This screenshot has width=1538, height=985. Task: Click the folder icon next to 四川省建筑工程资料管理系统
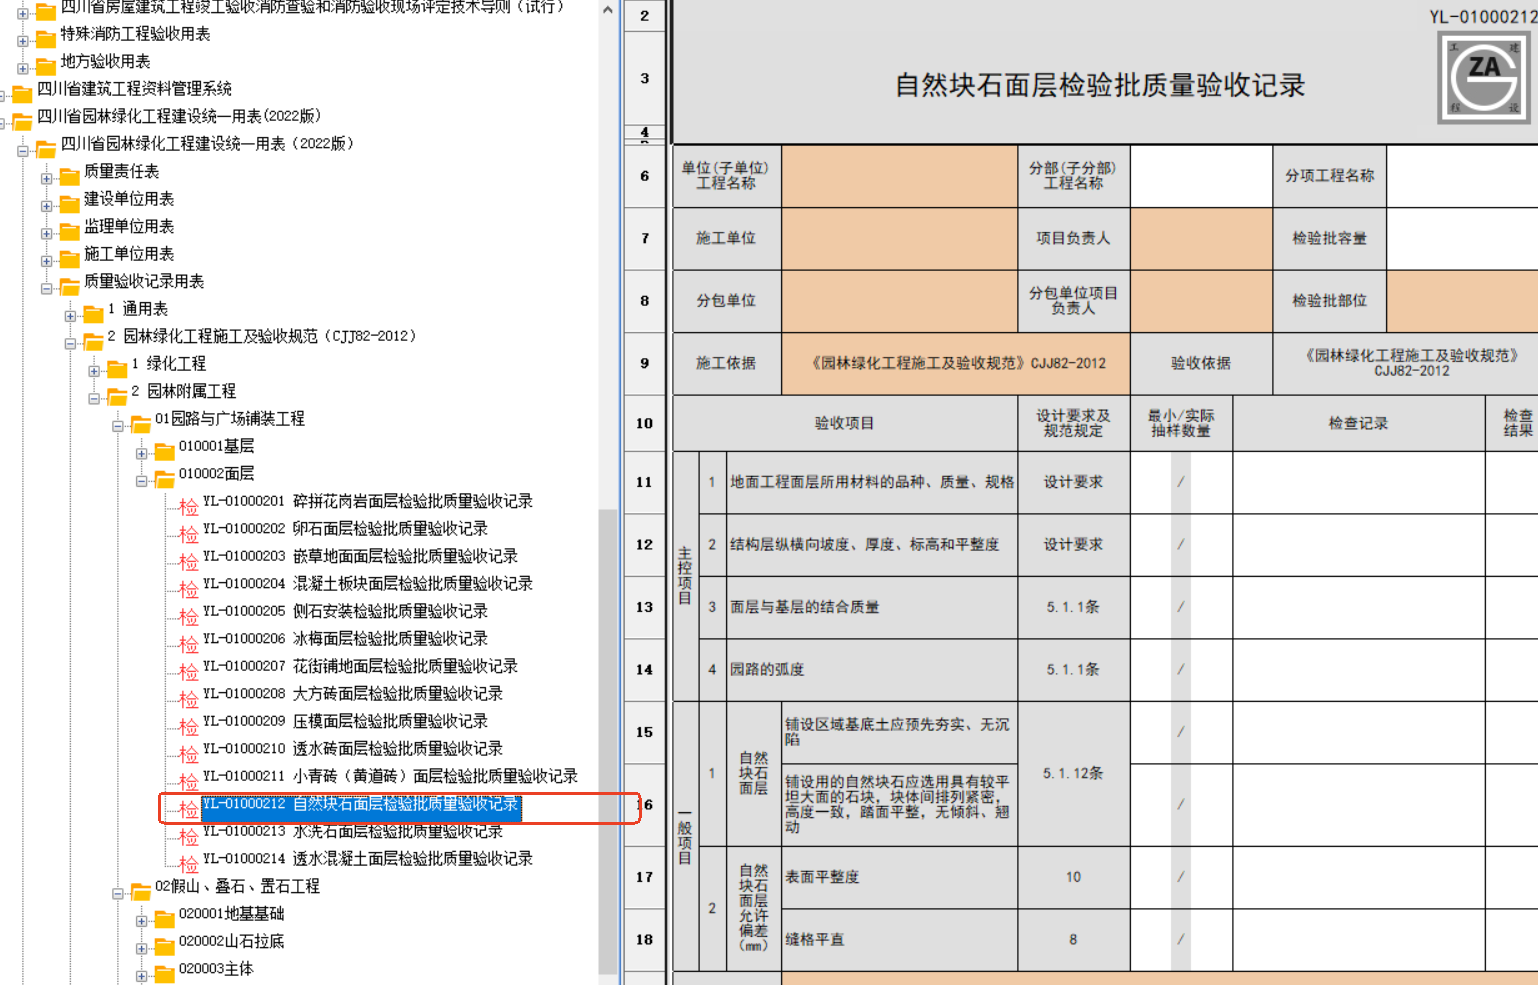(x=22, y=94)
